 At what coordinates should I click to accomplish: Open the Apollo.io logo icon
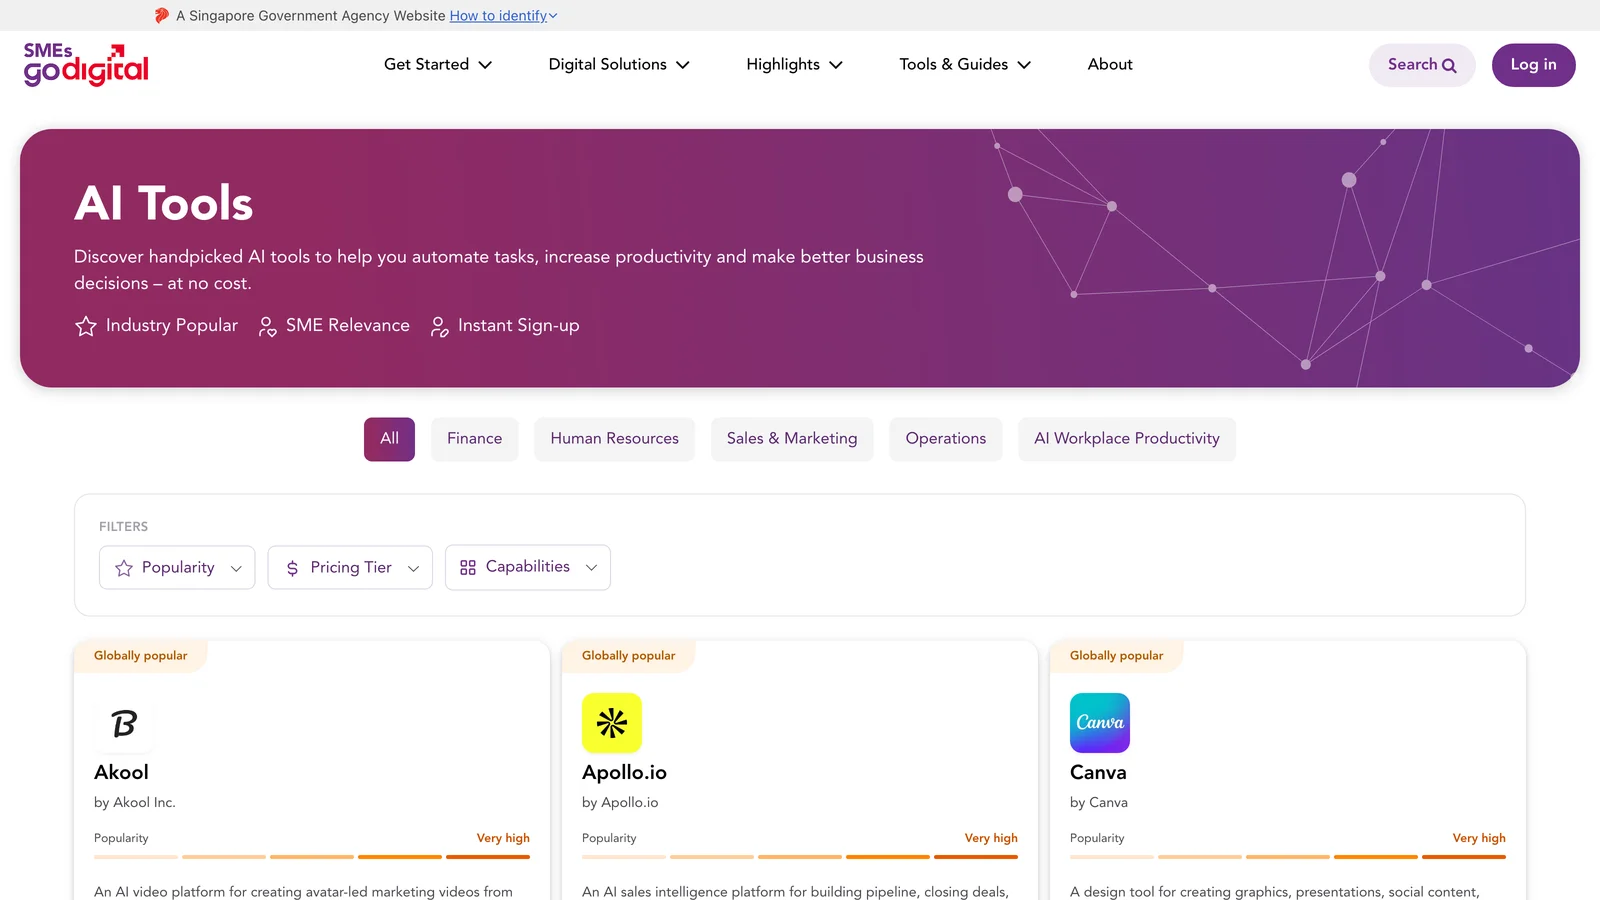612,723
